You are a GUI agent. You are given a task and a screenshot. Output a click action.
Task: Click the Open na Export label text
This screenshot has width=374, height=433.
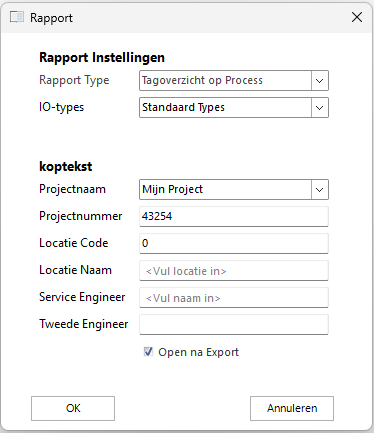(x=199, y=352)
